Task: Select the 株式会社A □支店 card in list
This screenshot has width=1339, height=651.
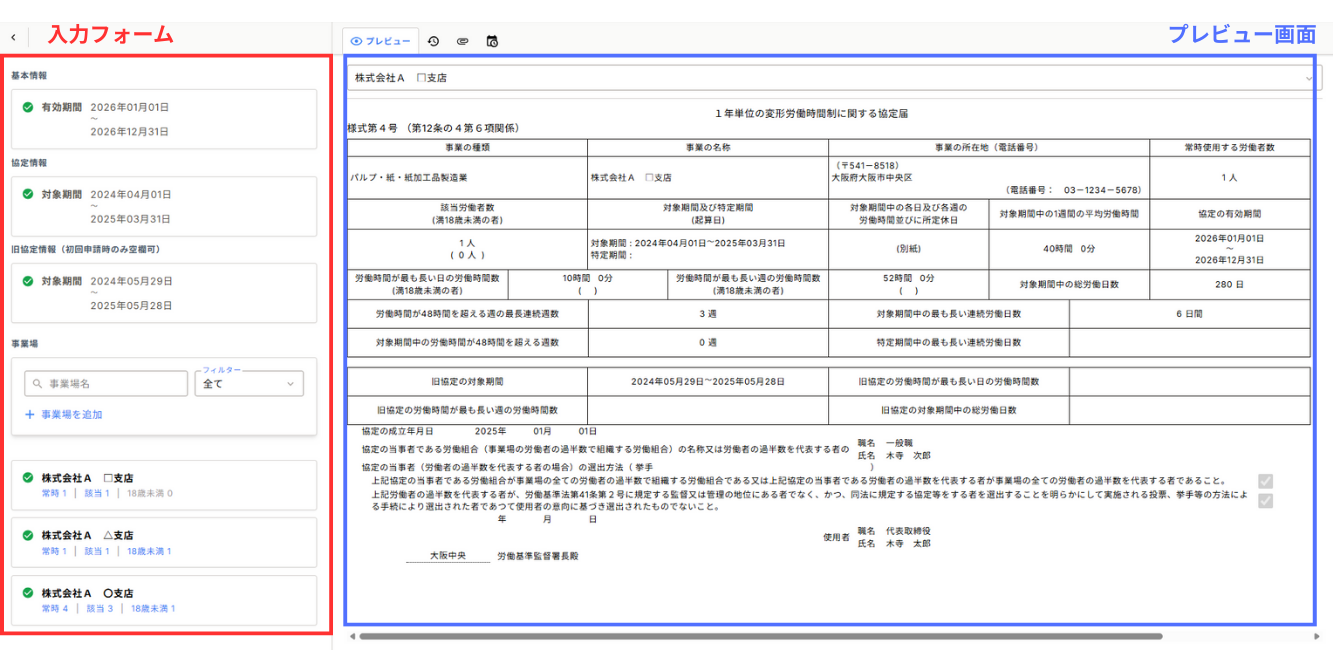Action: [x=164, y=485]
